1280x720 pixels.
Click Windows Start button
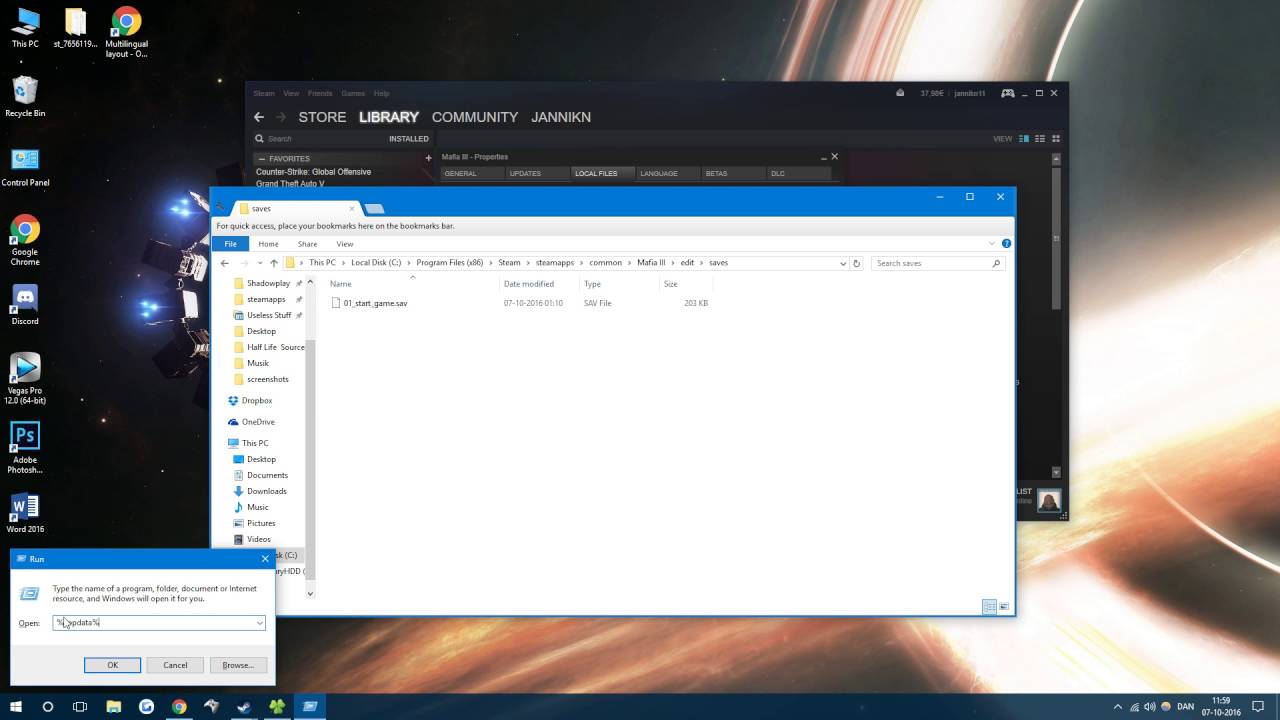[x=16, y=706]
